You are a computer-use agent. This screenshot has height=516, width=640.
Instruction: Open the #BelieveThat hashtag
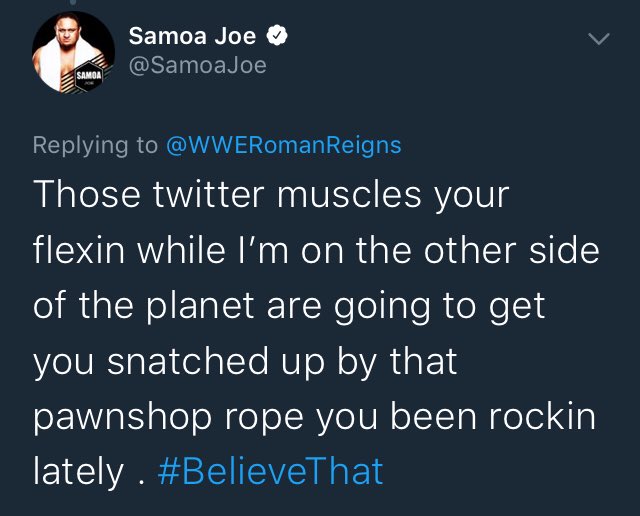tap(270, 472)
